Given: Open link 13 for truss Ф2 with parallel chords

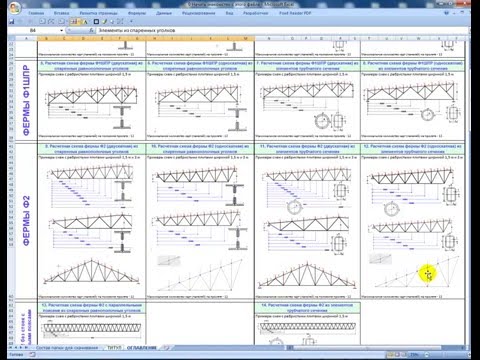Looking at the screenshot, I should (x=91, y=308).
